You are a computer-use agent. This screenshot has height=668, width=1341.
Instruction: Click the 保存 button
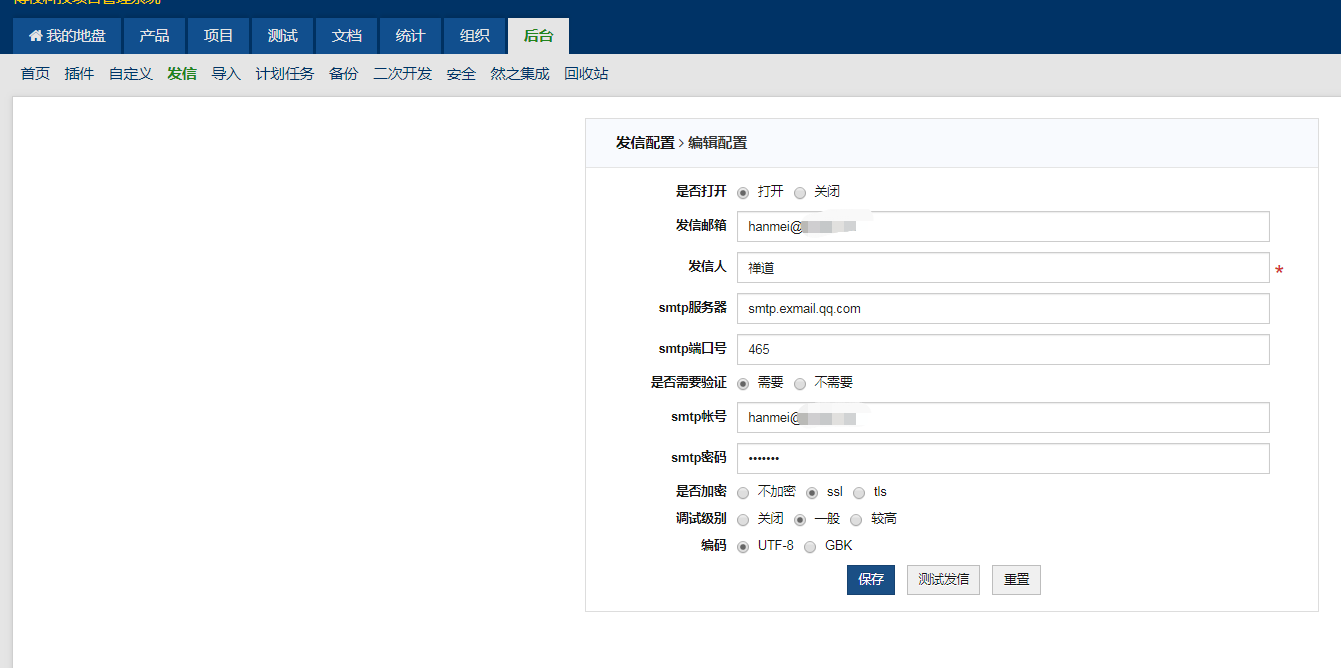tap(870, 580)
